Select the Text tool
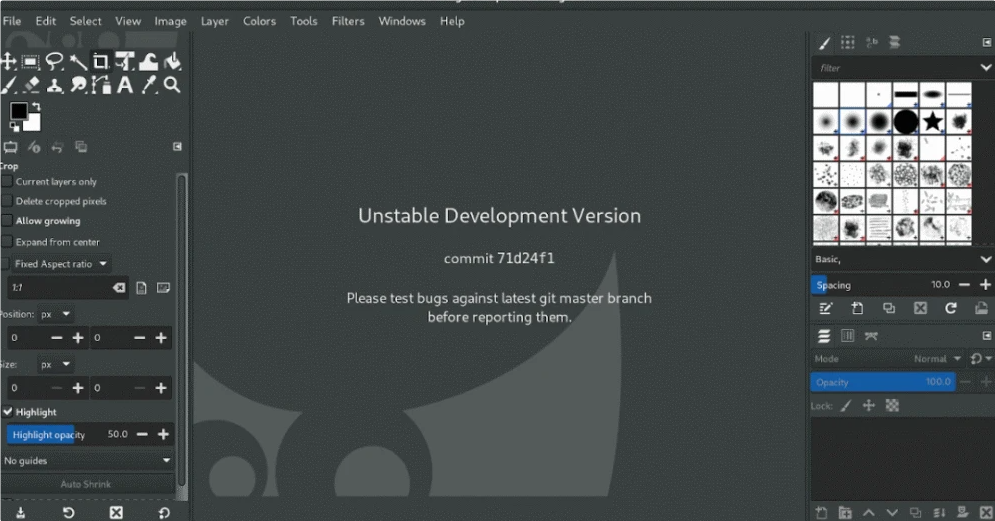The image size is (995, 521). [125, 85]
